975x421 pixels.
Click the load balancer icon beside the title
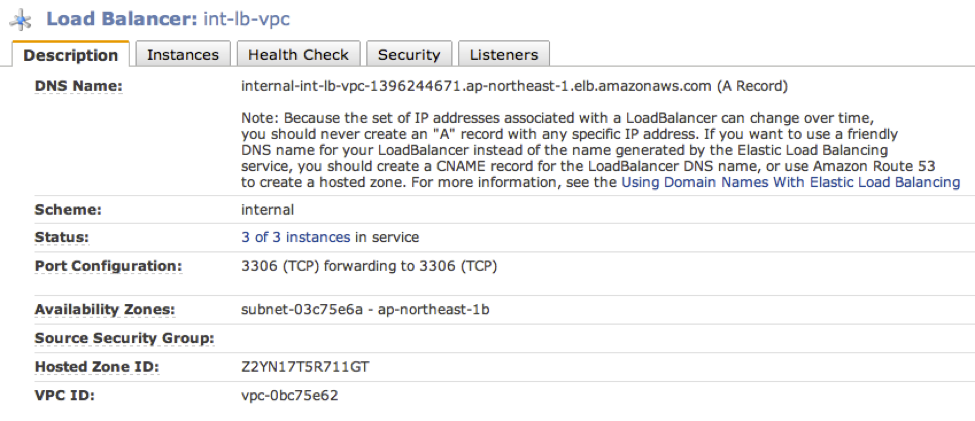point(21,20)
